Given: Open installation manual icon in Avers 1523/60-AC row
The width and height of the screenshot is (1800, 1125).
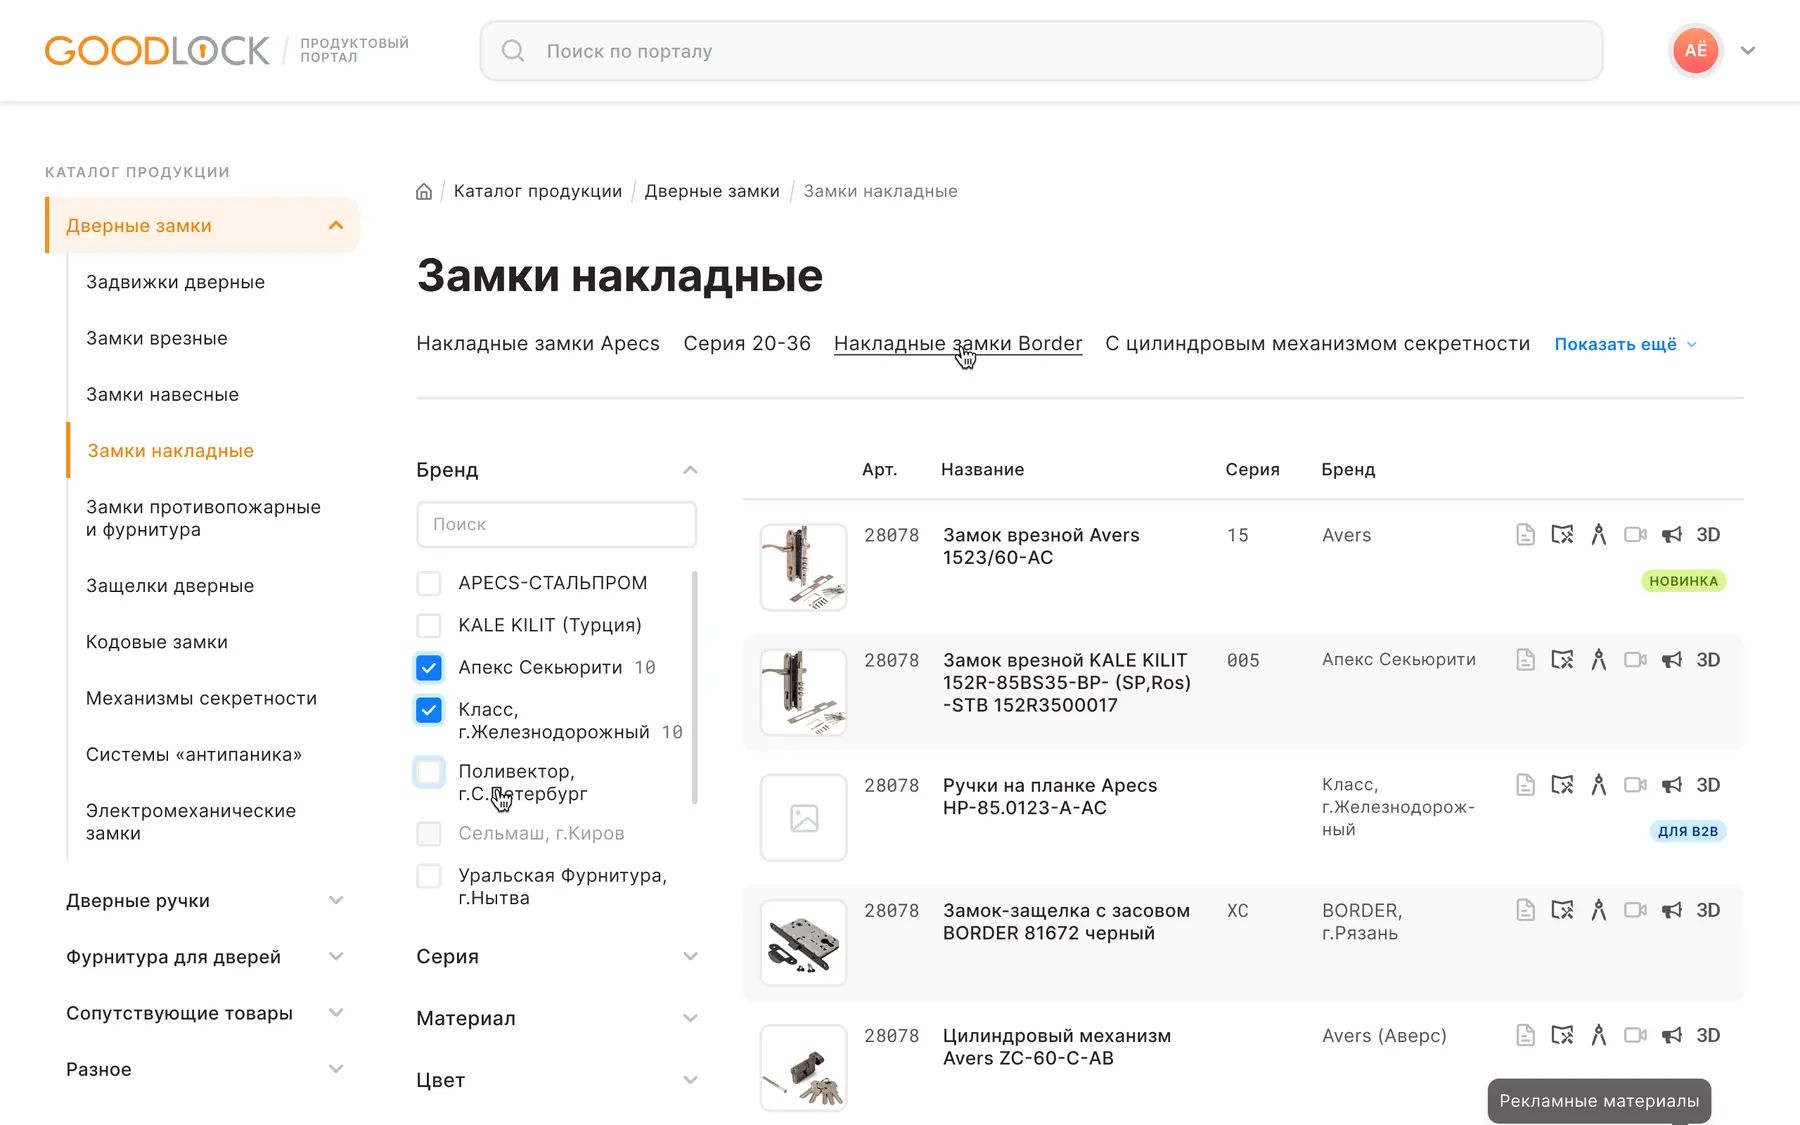Looking at the screenshot, I should click(1562, 535).
